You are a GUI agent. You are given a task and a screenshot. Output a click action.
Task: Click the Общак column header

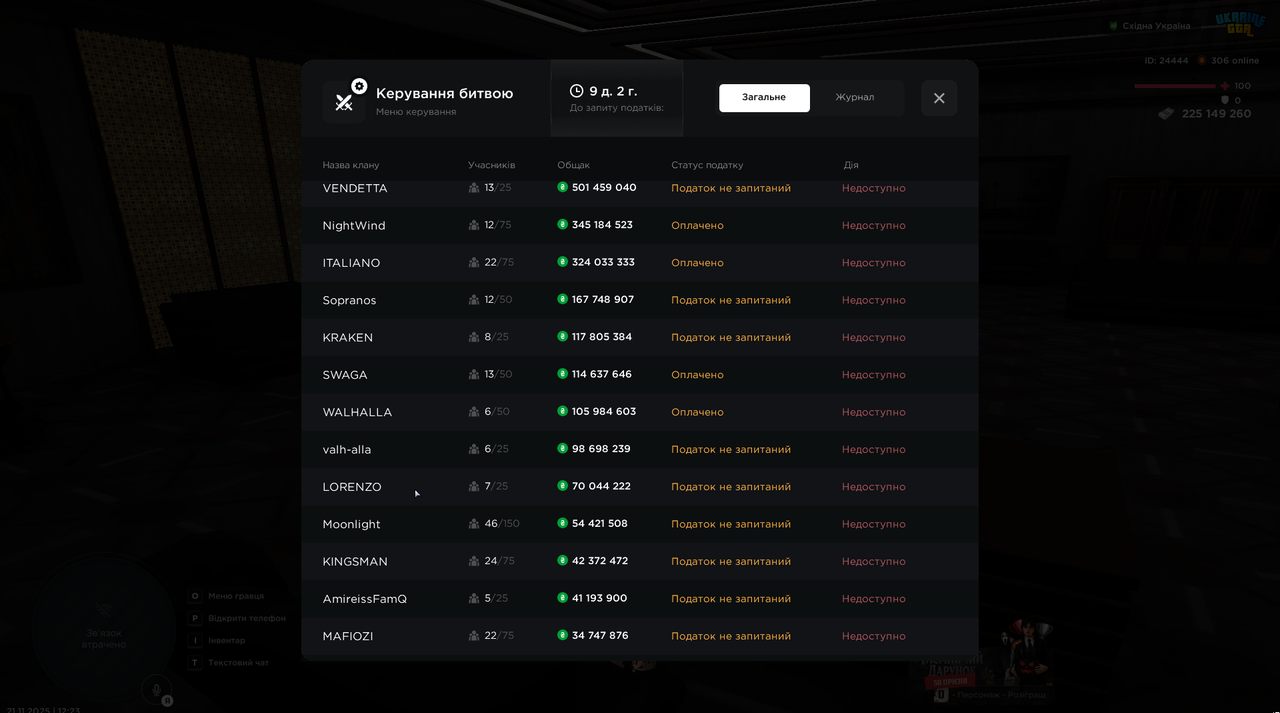click(x=574, y=165)
